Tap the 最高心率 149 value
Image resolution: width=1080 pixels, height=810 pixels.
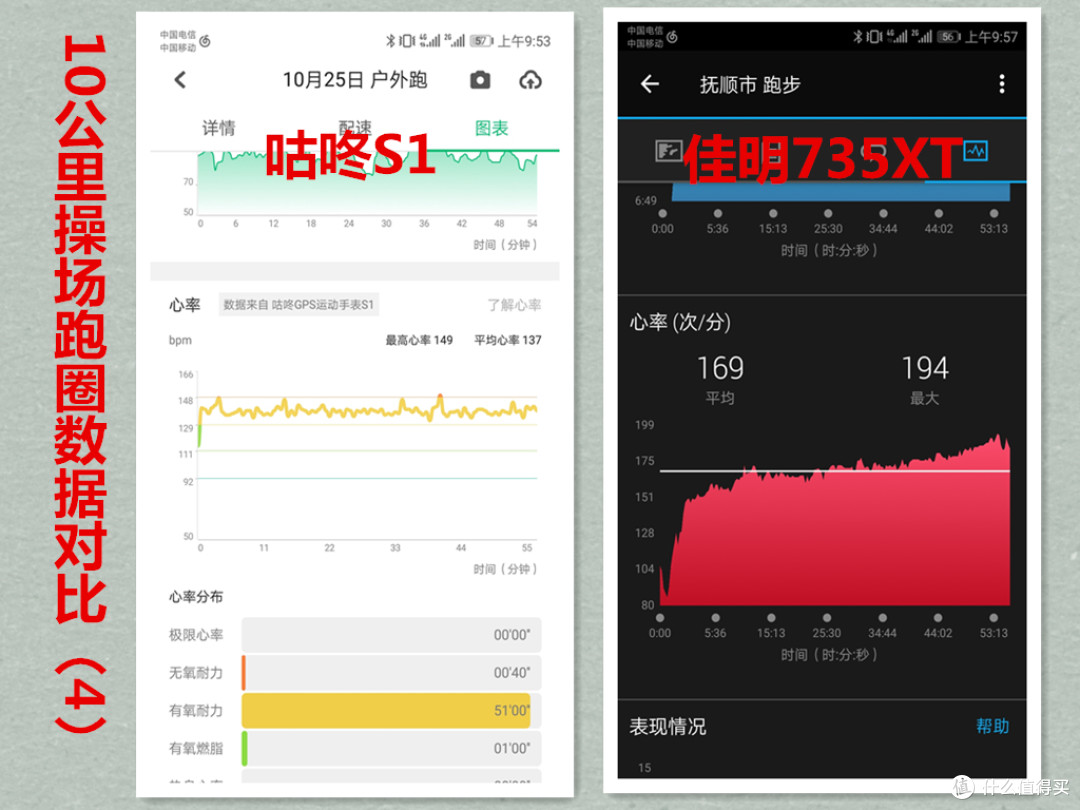click(x=419, y=340)
